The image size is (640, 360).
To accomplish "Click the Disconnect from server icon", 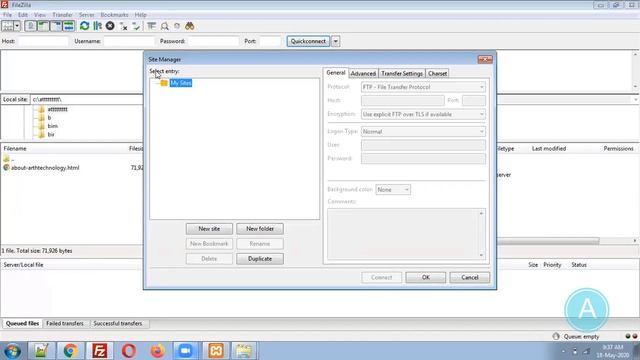I will (x=124, y=26).
